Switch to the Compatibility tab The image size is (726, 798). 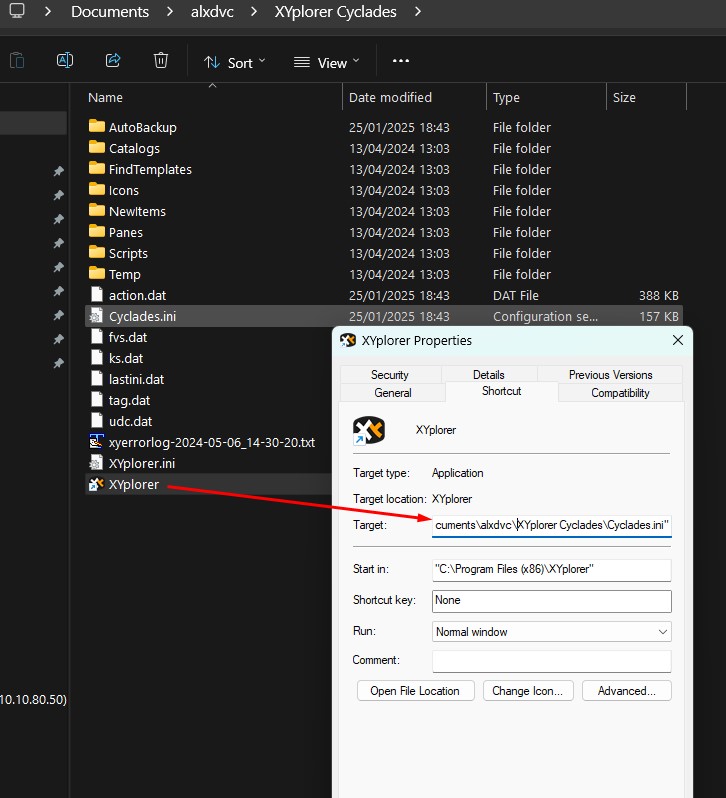coord(620,393)
